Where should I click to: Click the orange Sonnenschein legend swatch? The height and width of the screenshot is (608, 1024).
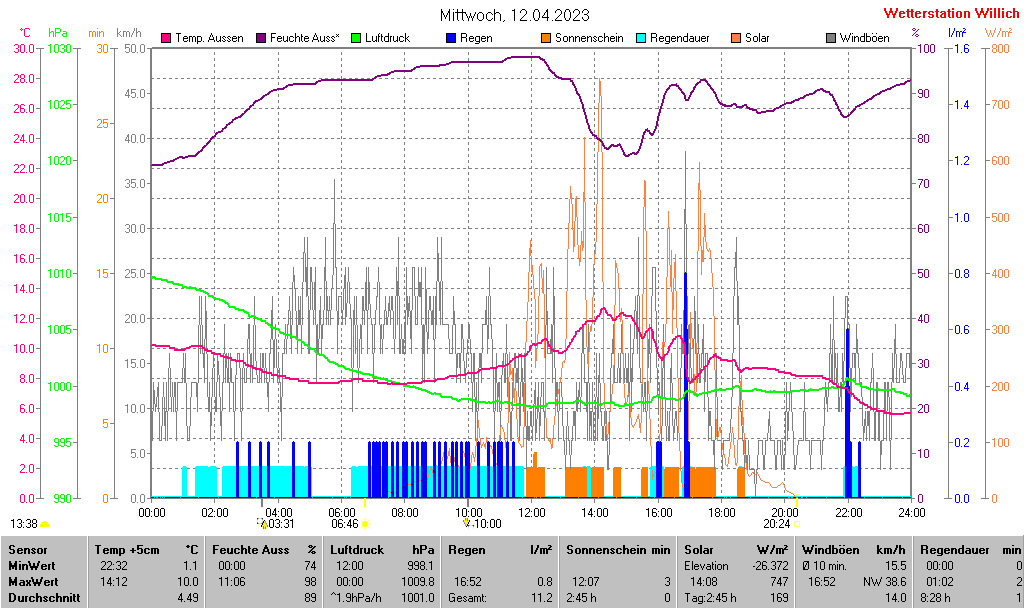pos(546,38)
